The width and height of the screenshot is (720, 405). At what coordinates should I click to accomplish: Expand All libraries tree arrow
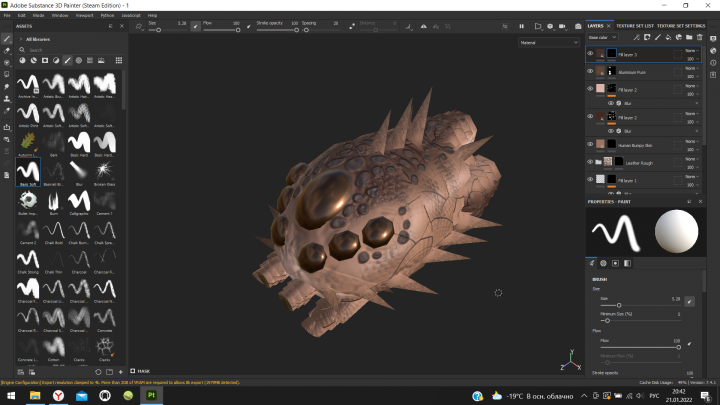tap(21, 39)
